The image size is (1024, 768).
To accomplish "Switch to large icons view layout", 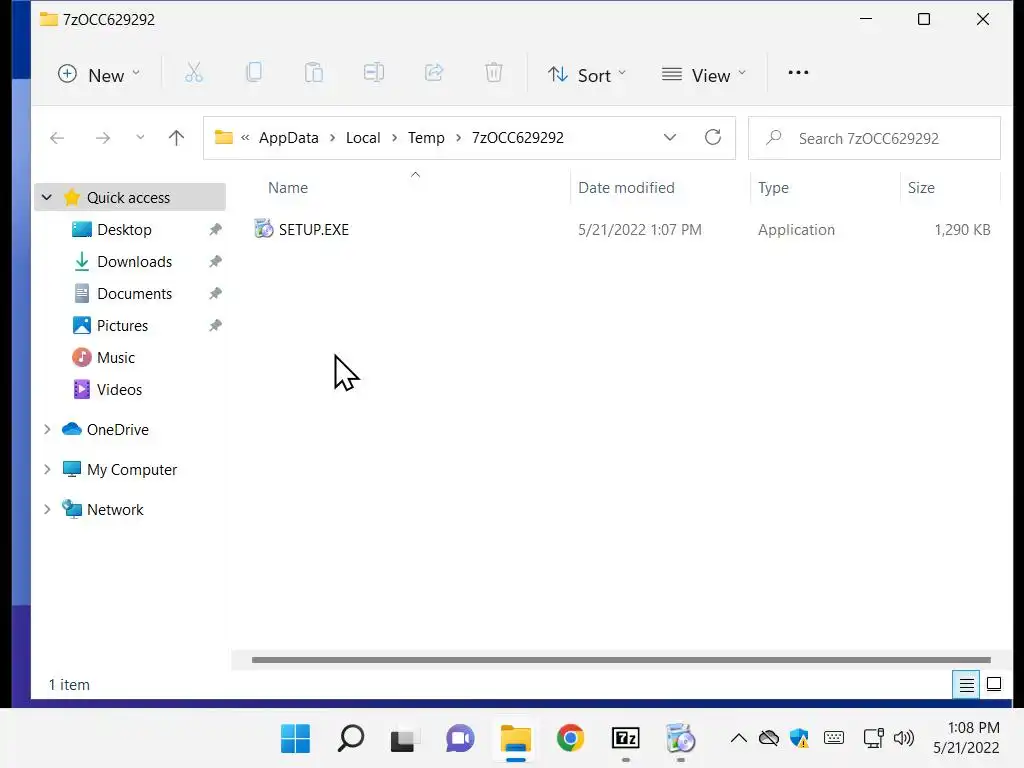I will click(x=993, y=684).
